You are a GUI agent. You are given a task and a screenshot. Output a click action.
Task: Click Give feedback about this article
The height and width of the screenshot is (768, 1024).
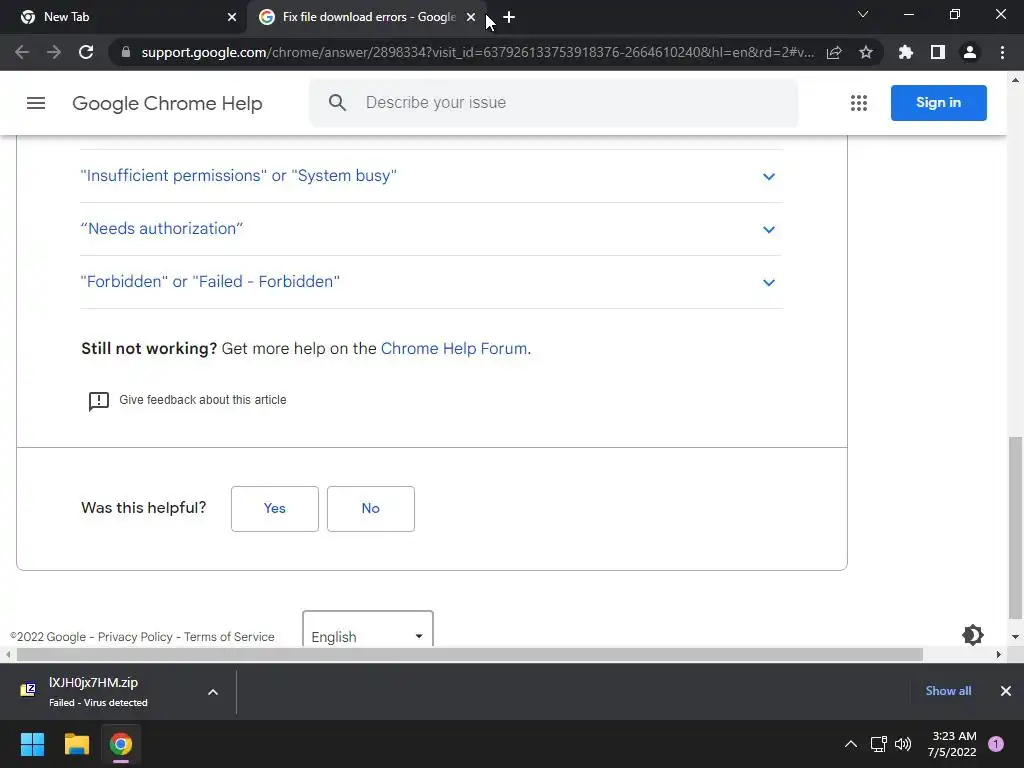202,400
